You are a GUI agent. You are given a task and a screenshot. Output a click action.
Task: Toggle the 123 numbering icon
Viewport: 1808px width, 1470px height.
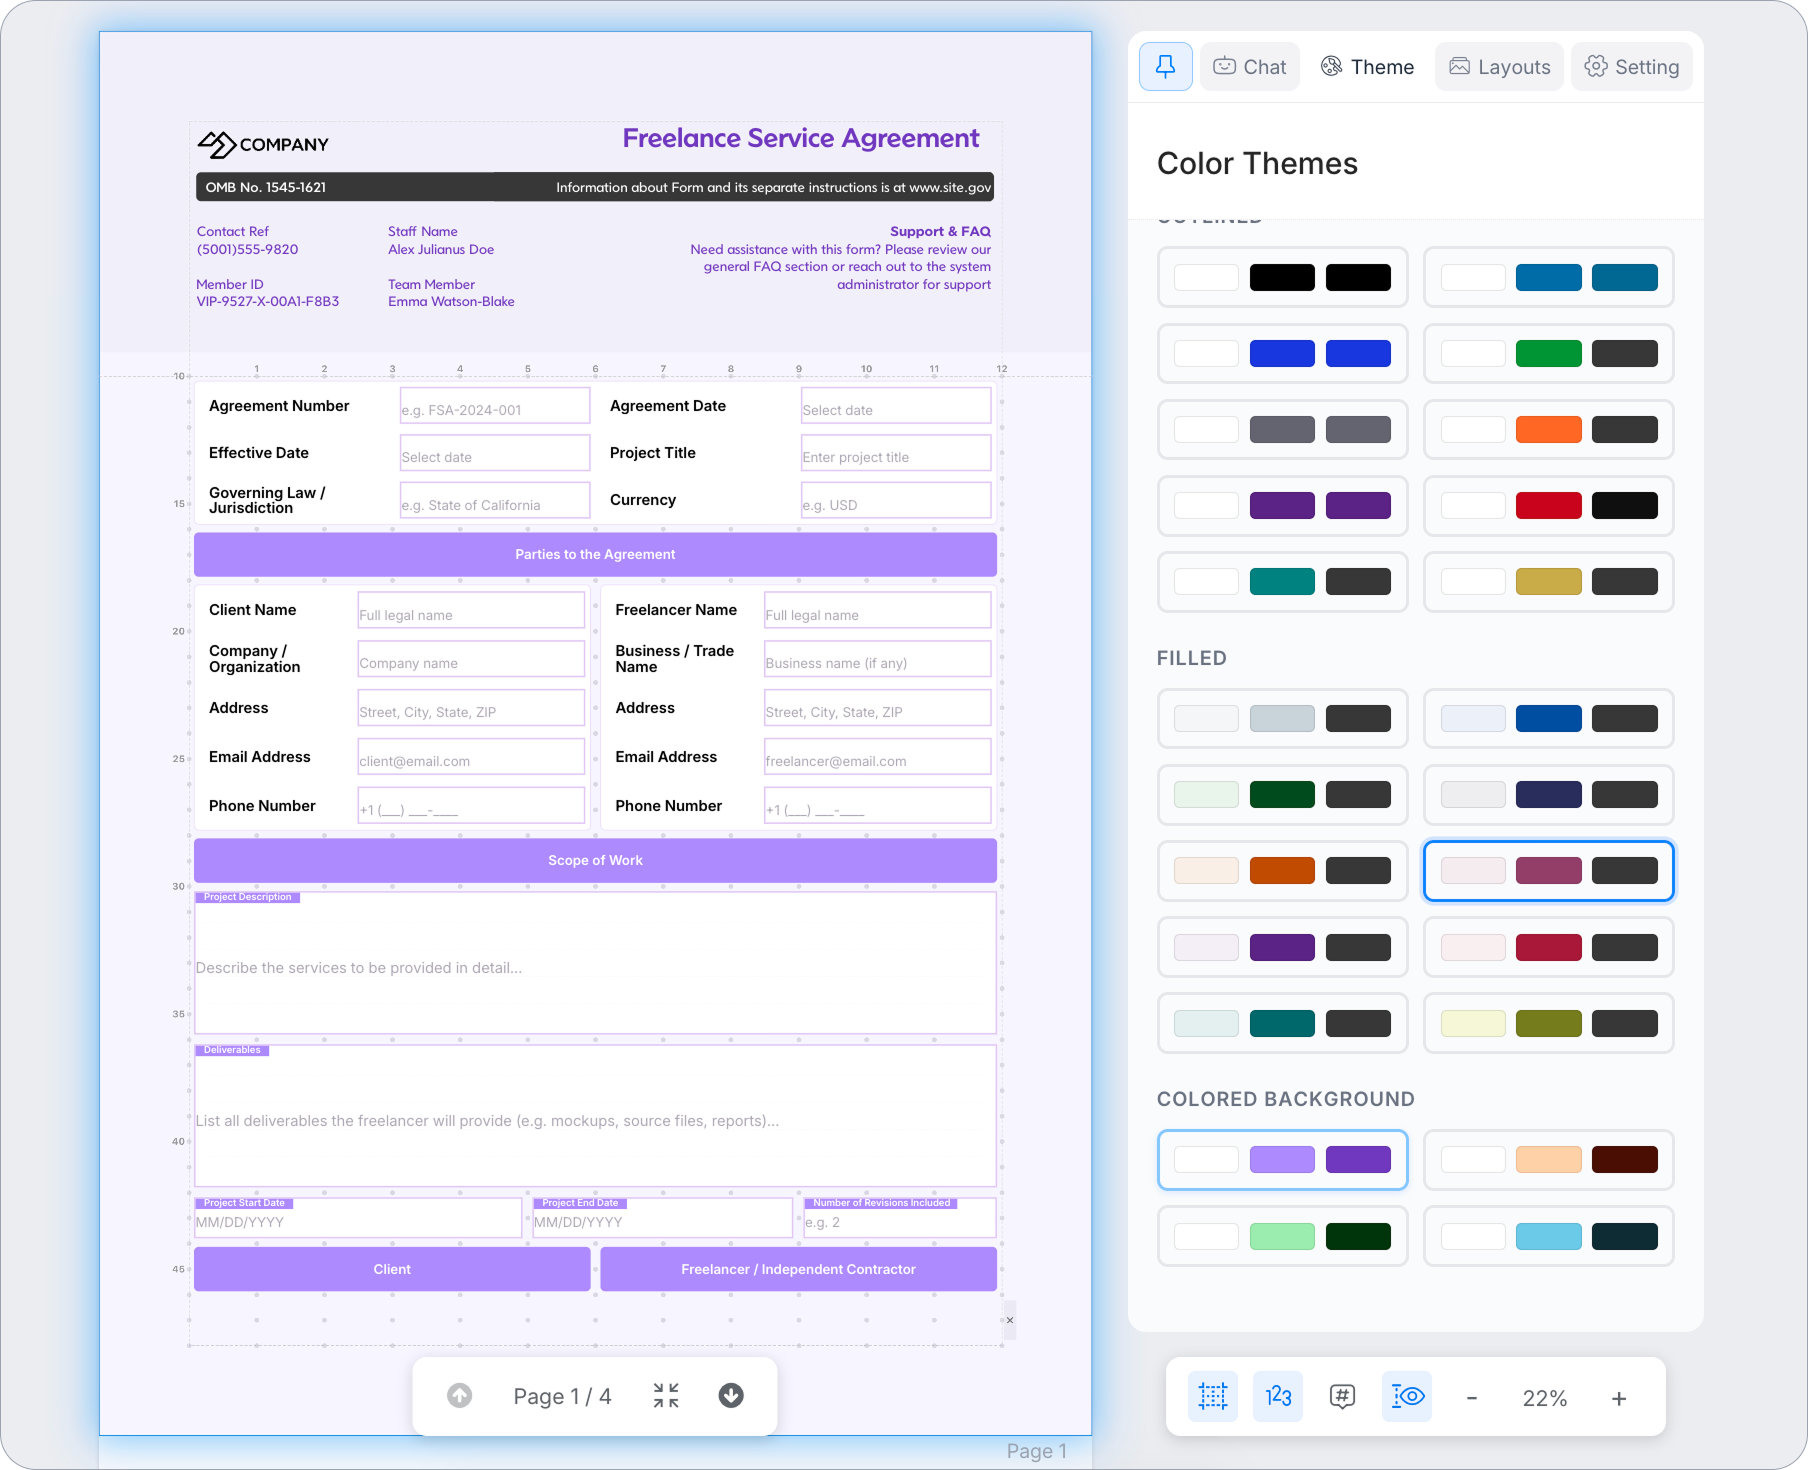tap(1278, 1397)
